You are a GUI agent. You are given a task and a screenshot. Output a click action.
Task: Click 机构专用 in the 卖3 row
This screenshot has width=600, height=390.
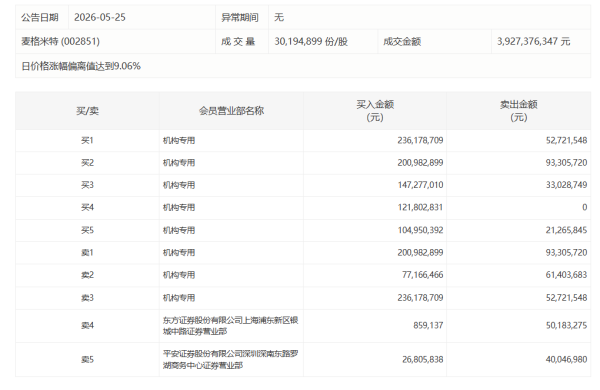pos(179,298)
